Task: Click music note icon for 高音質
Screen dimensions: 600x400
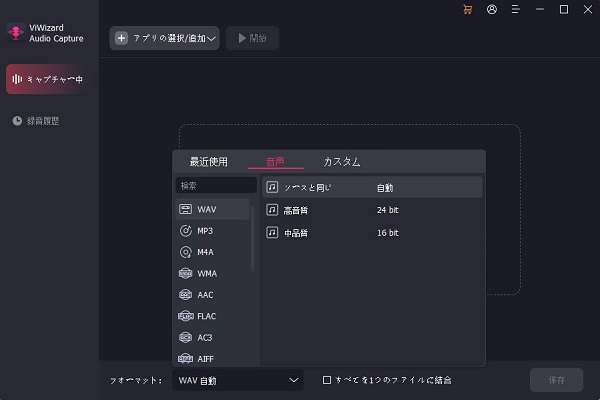Action: coord(272,210)
